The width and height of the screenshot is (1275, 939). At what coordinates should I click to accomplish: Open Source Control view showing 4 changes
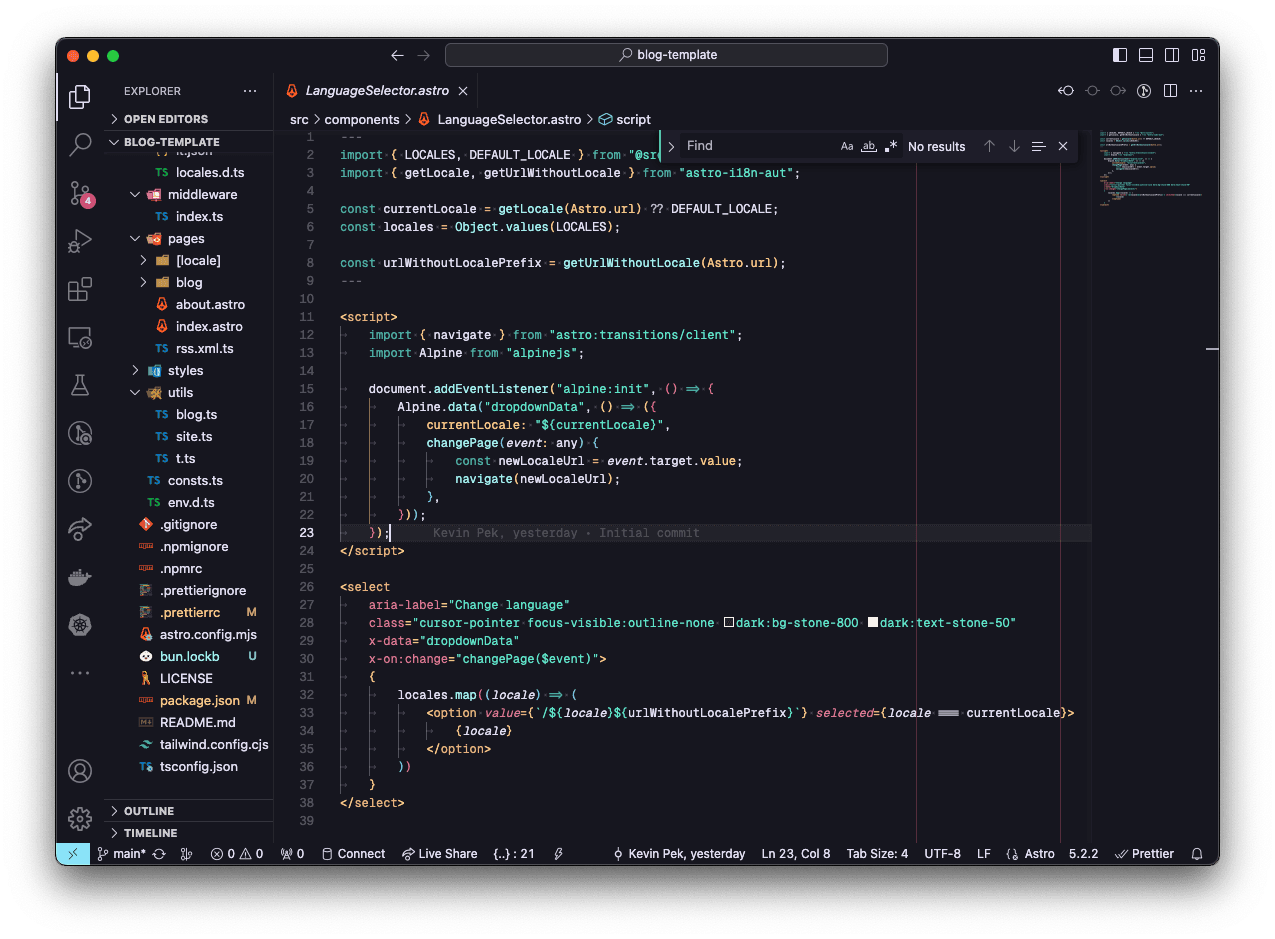[x=79, y=192]
